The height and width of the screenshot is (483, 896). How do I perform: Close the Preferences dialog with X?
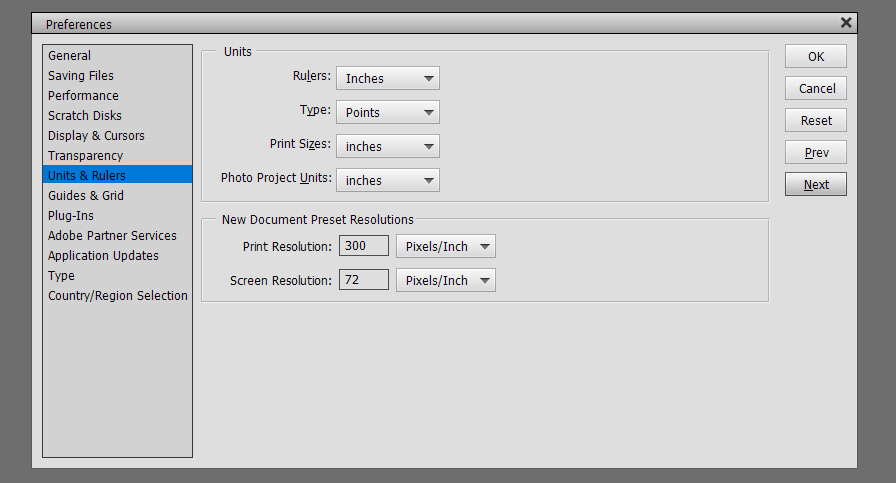[846, 23]
